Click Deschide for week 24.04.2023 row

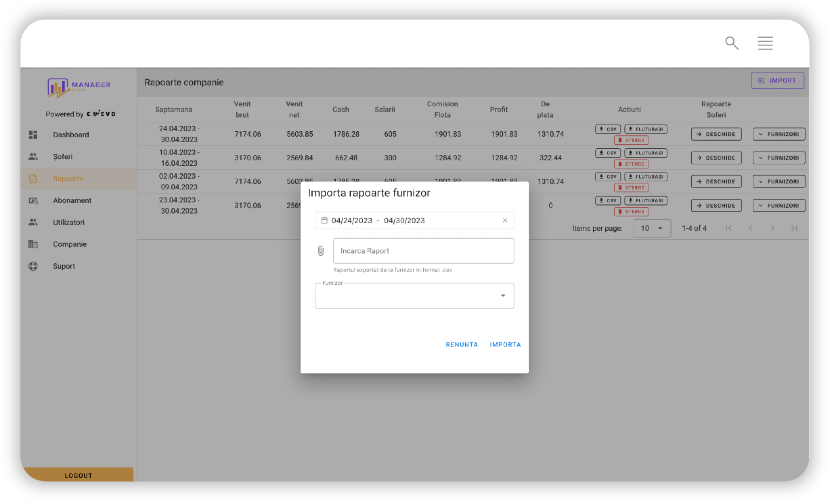click(716, 134)
